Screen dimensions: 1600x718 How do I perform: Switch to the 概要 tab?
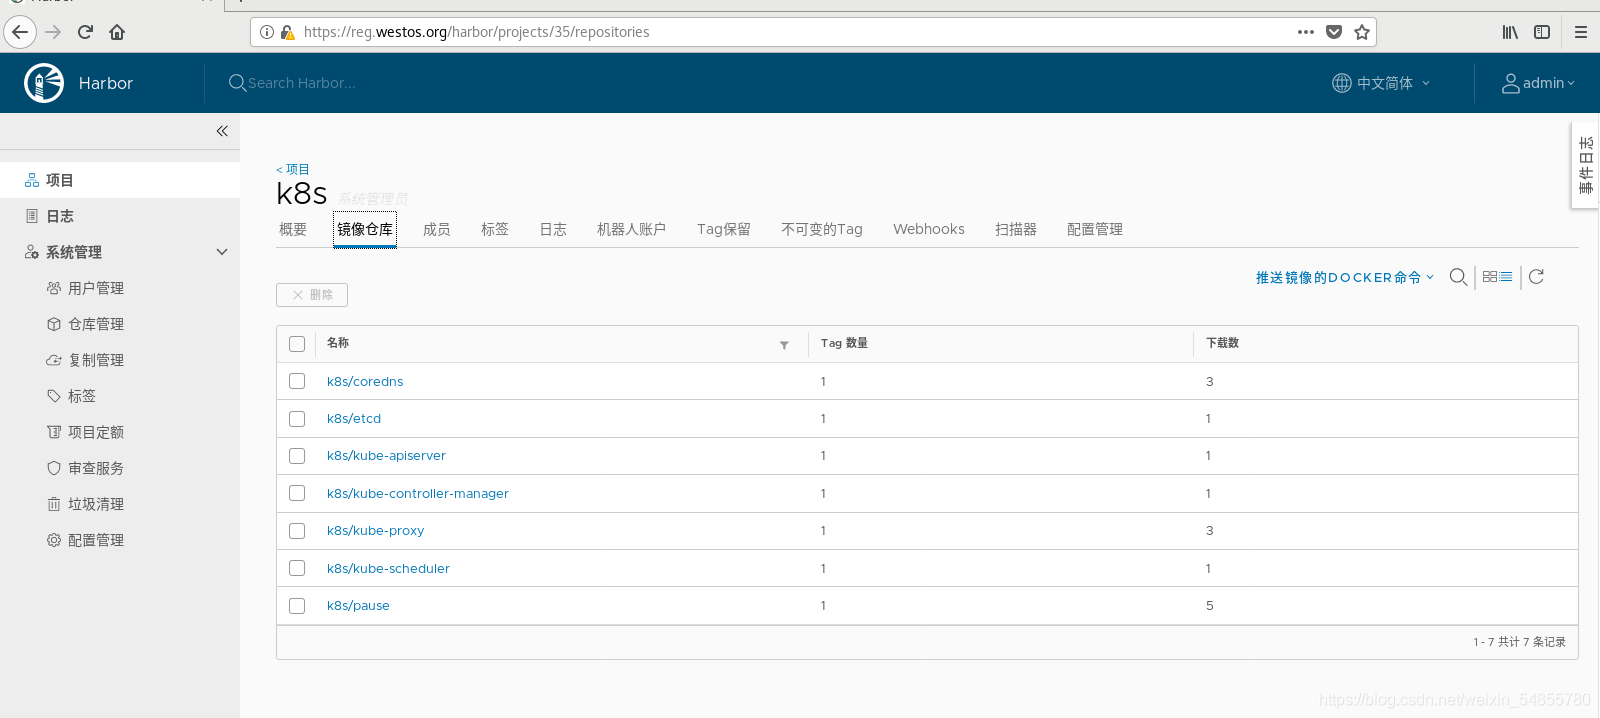pos(293,229)
